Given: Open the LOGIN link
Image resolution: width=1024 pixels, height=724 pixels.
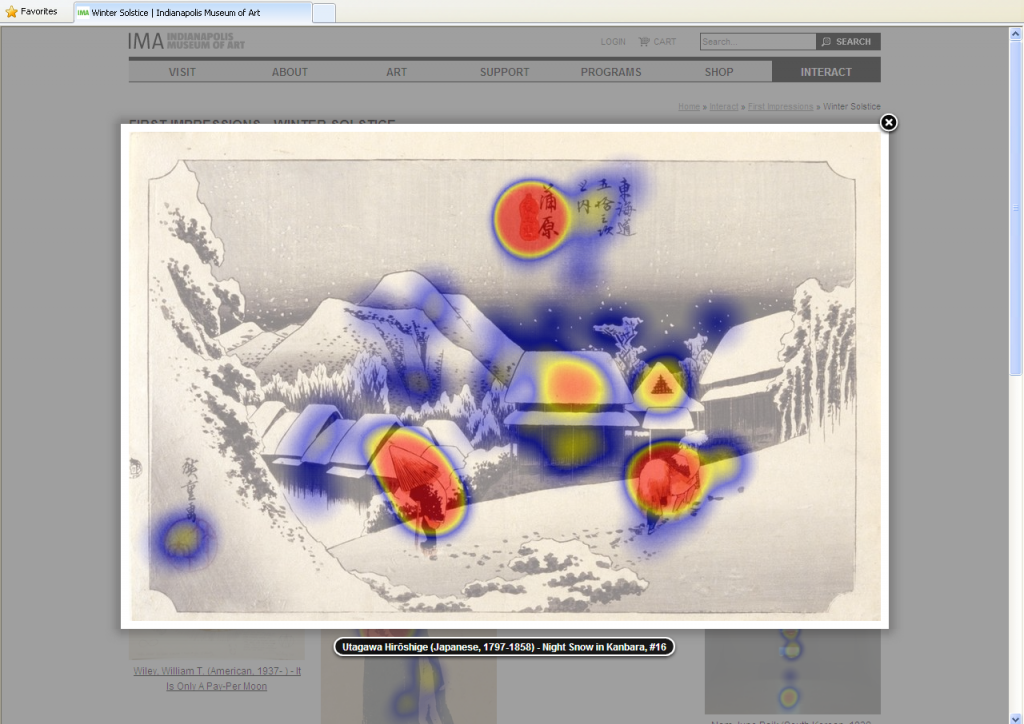Looking at the screenshot, I should pos(613,42).
